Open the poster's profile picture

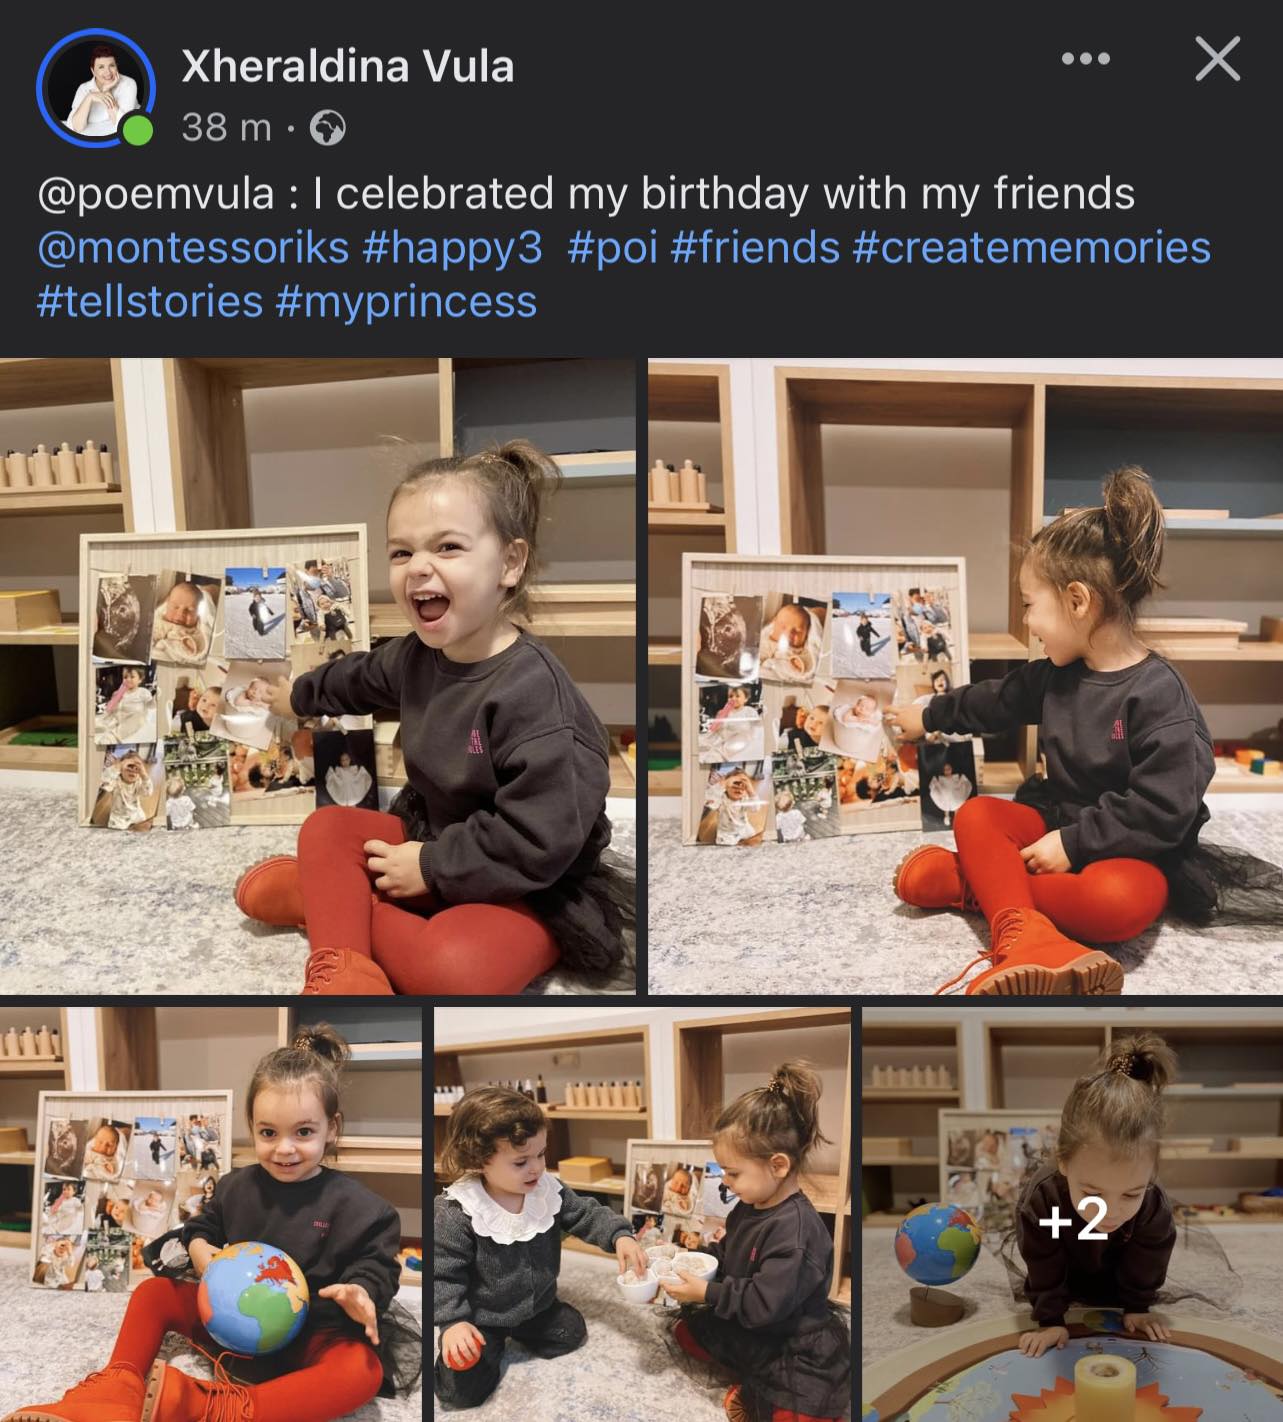[94, 87]
